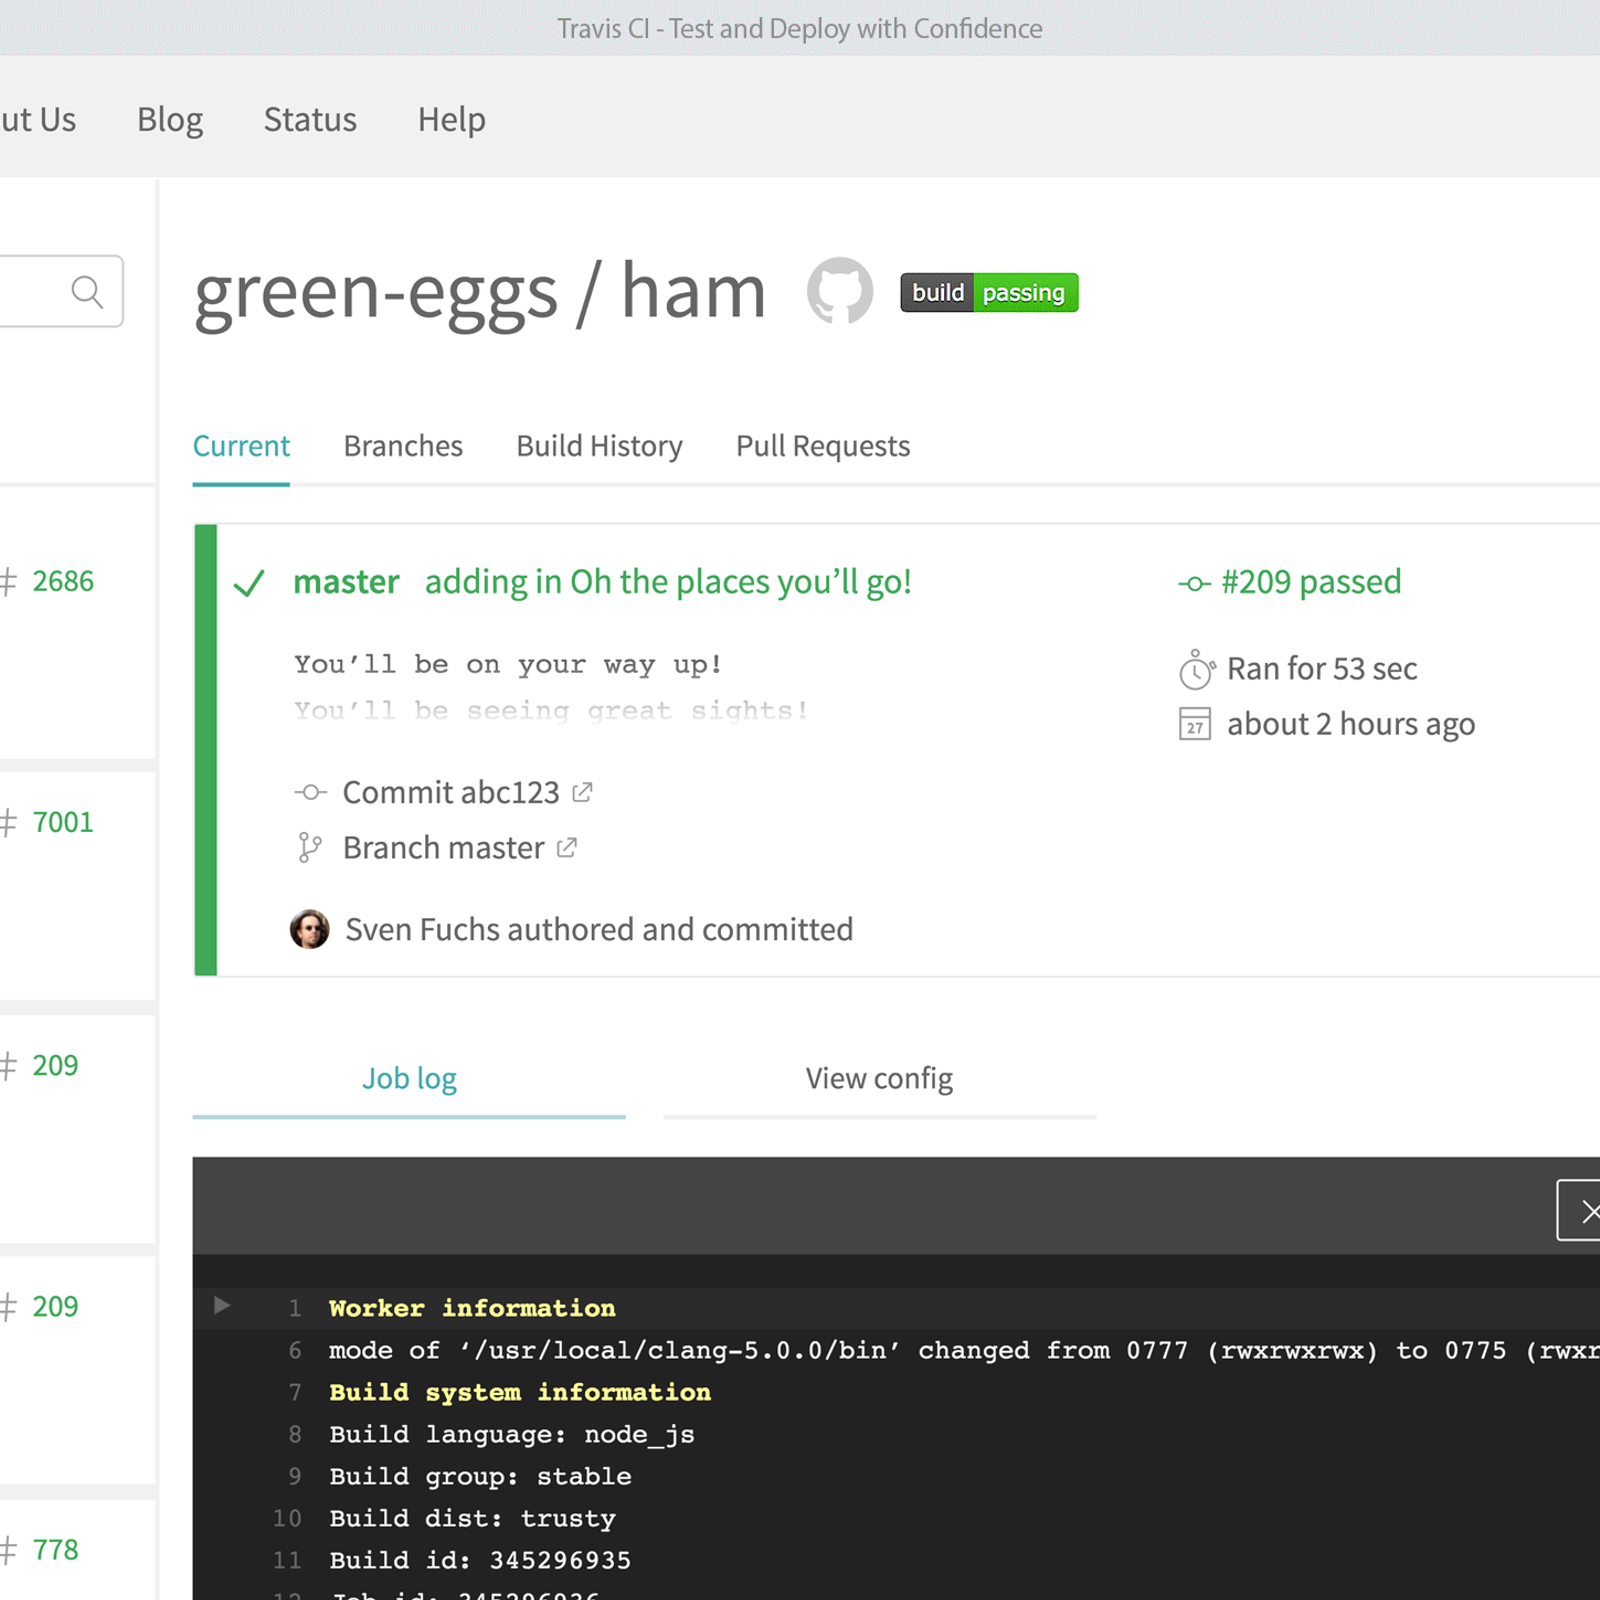Image resolution: width=1600 pixels, height=1600 pixels.
Task: Open the Status navigation link
Action: coord(310,120)
